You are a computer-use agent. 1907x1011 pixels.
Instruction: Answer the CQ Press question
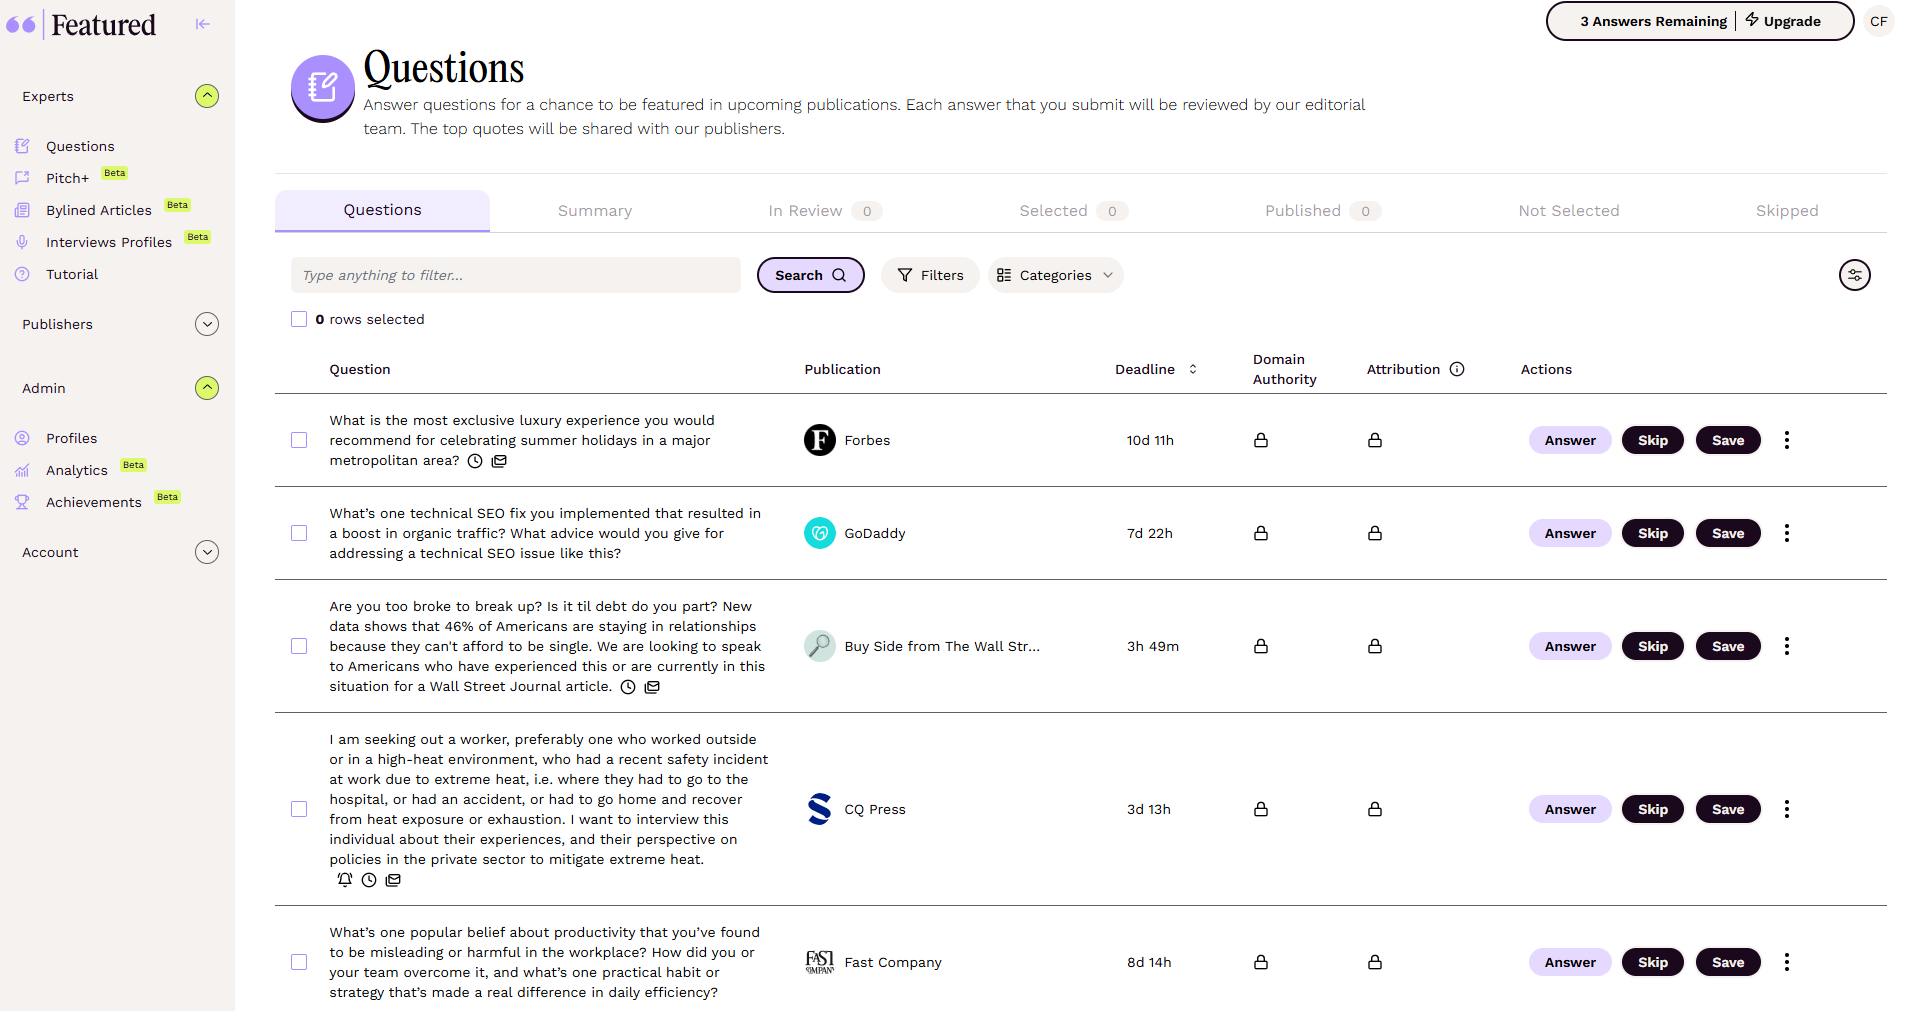pos(1570,809)
